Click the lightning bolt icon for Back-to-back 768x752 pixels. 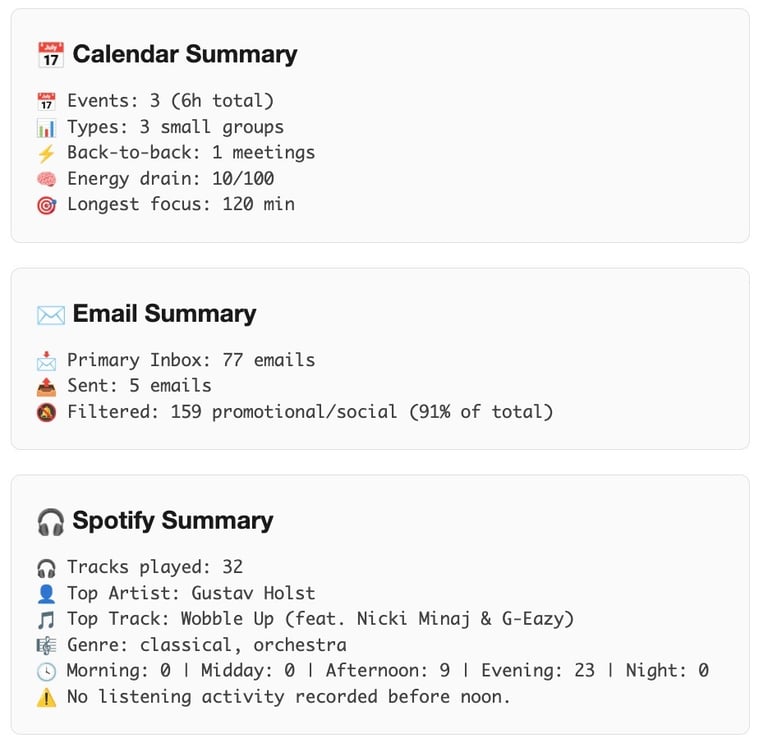coord(47,153)
